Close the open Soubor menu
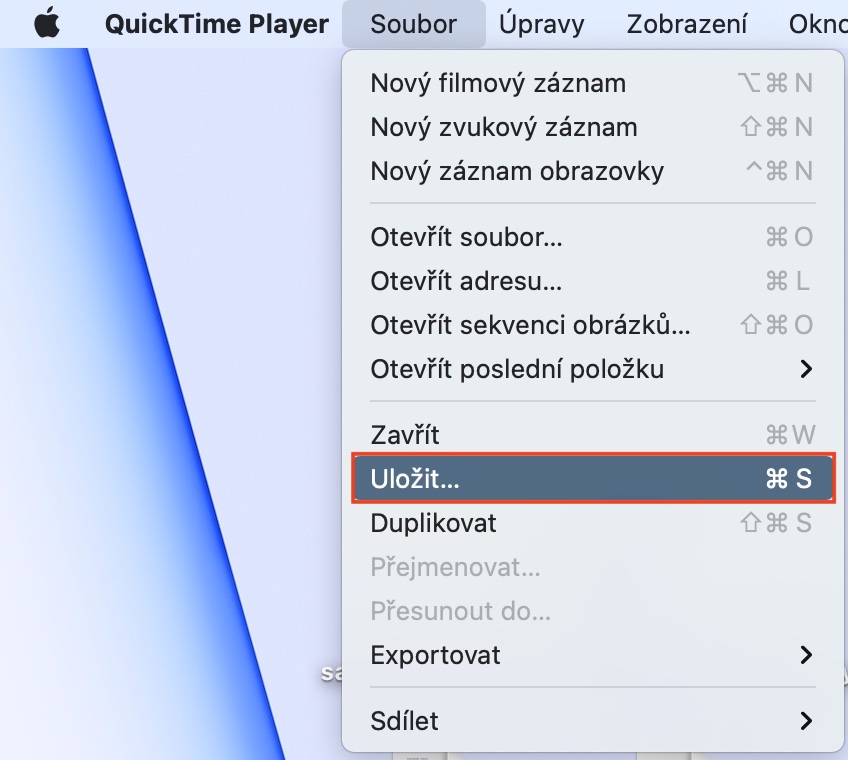 pyautogui.click(x=413, y=24)
